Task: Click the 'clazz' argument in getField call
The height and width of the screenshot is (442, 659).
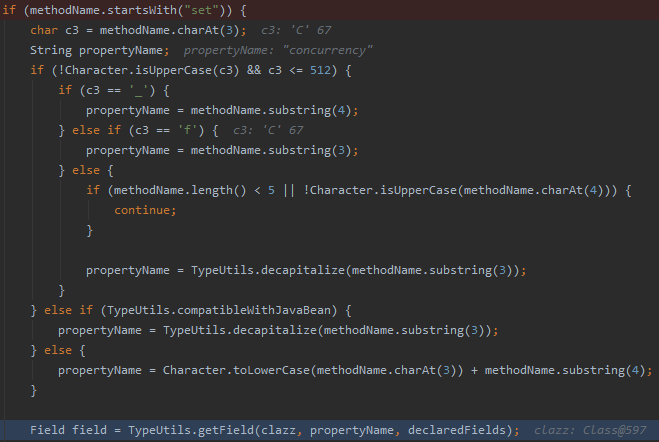Action: coord(278,430)
